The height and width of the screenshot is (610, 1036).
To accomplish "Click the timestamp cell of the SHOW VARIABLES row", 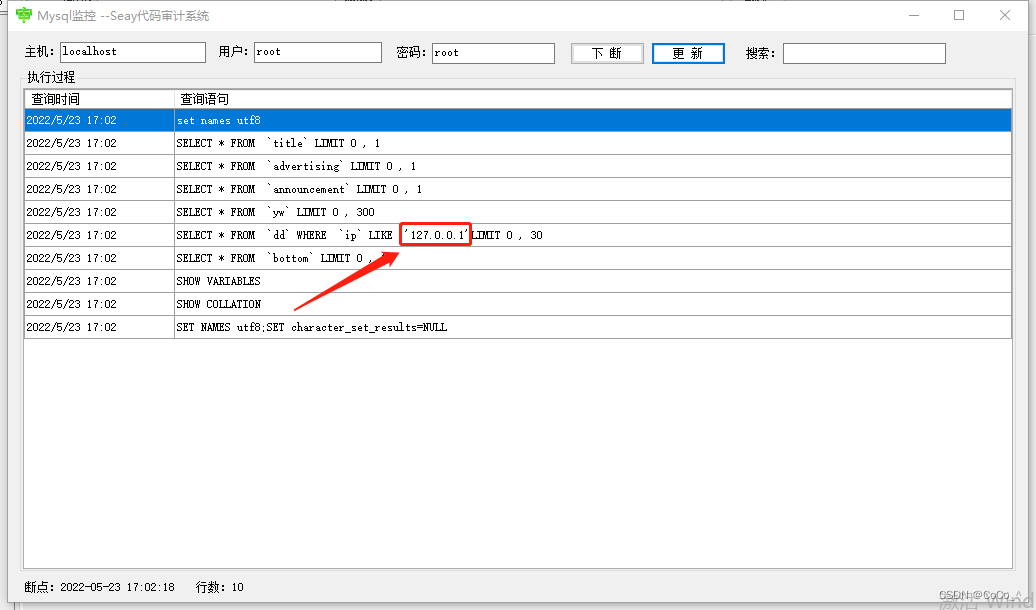I will [99, 282].
